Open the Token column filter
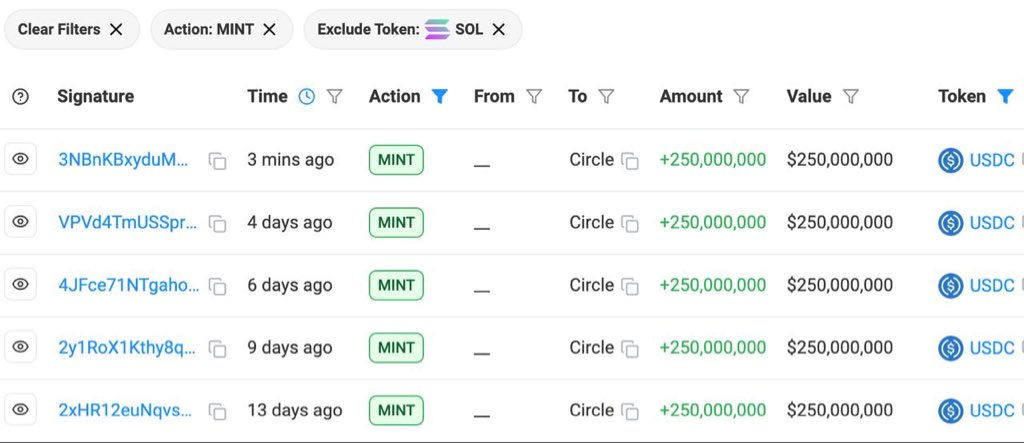Image resolution: width=1024 pixels, height=443 pixels. pyautogui.click(x=1005, y=97)
